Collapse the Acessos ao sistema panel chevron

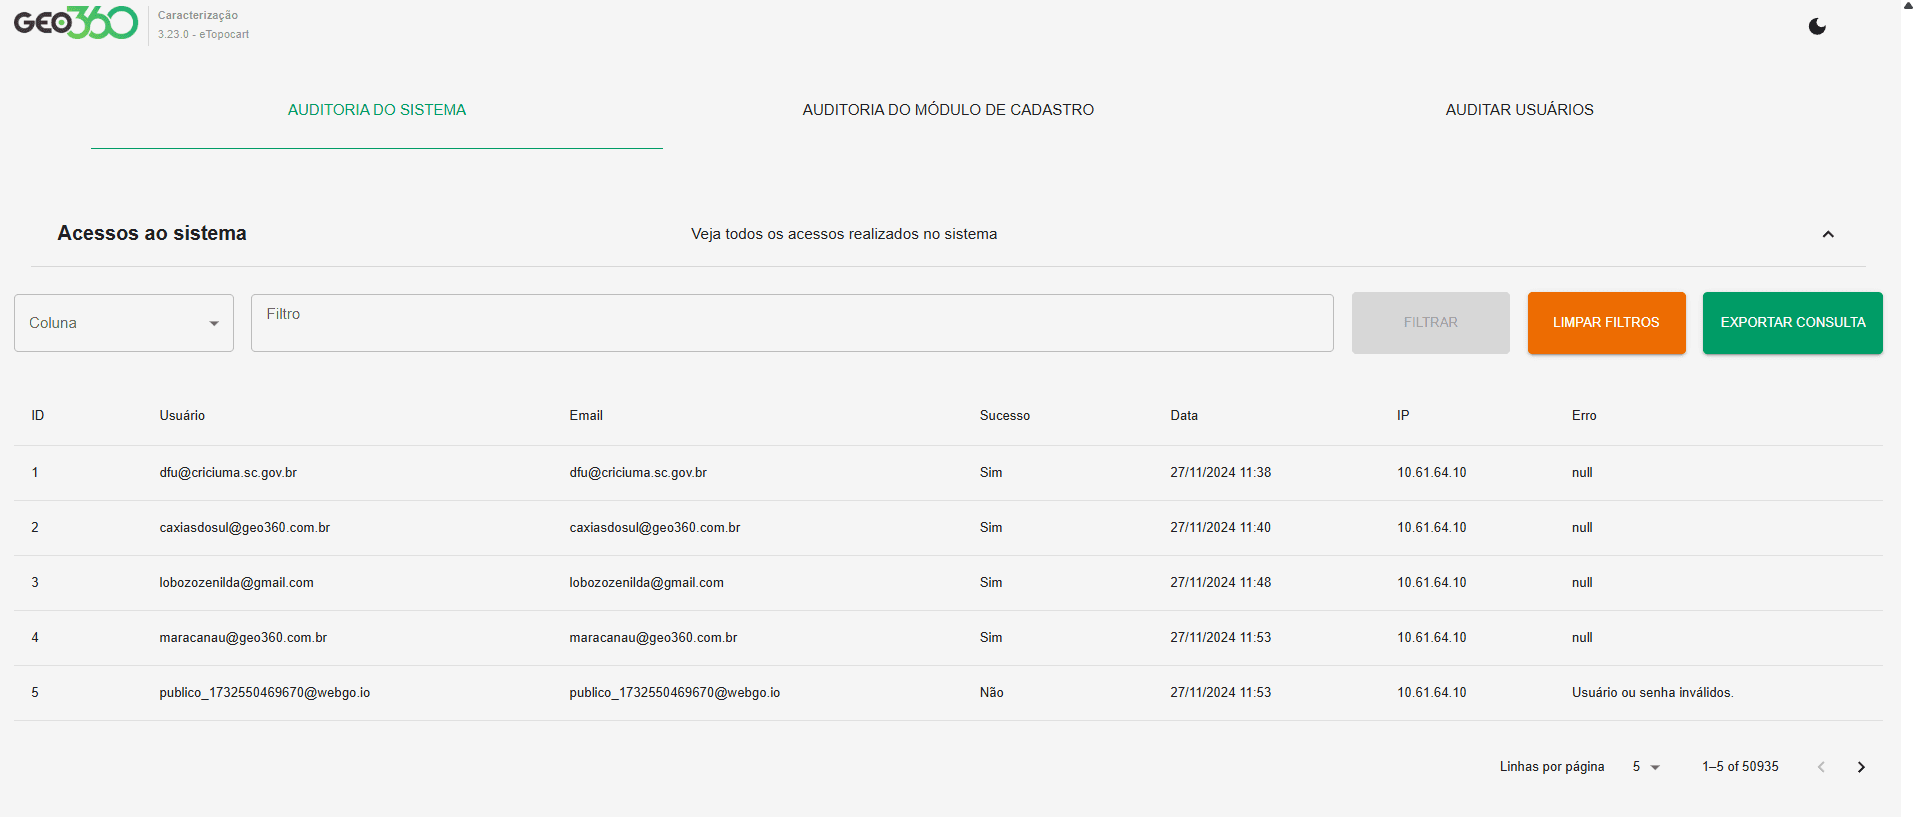point(1828,234)
